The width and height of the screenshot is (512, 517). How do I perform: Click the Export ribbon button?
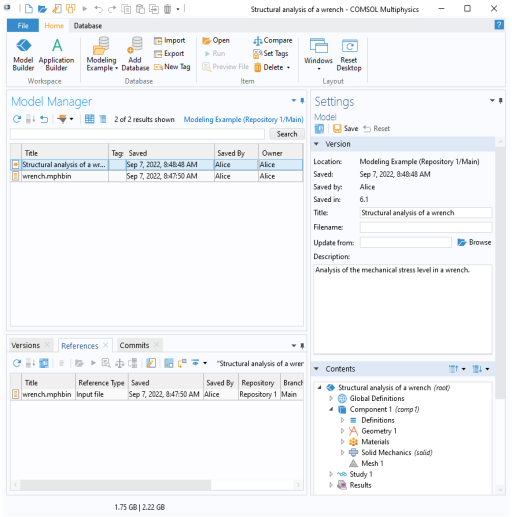(169, 54)
